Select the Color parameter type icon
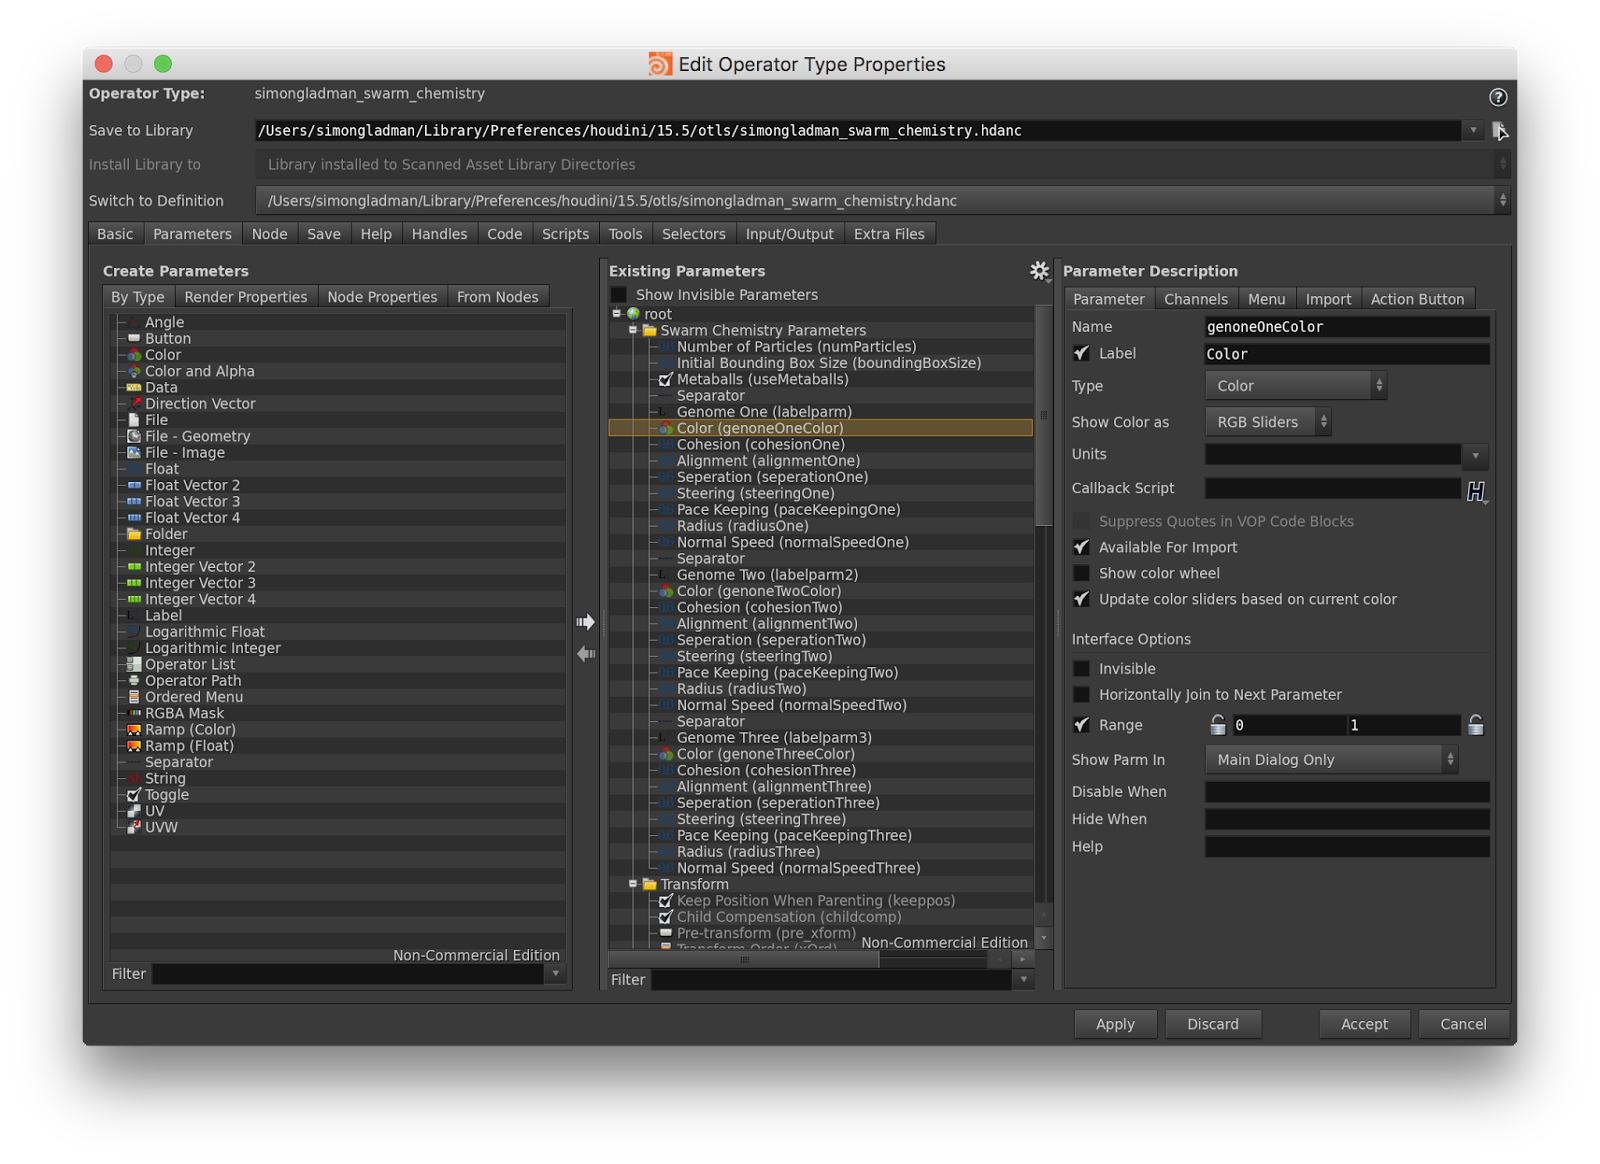 coord(134,355)
